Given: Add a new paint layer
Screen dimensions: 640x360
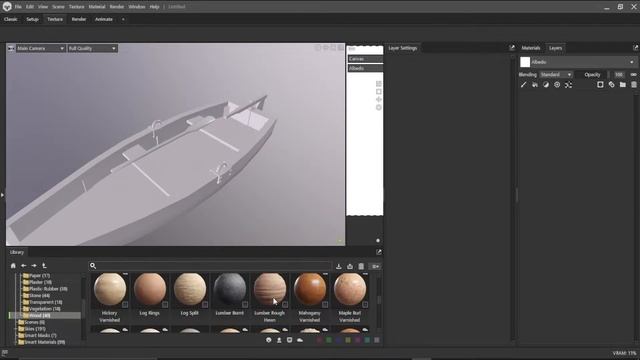Looking at the screenshot, I should point(524,84).
